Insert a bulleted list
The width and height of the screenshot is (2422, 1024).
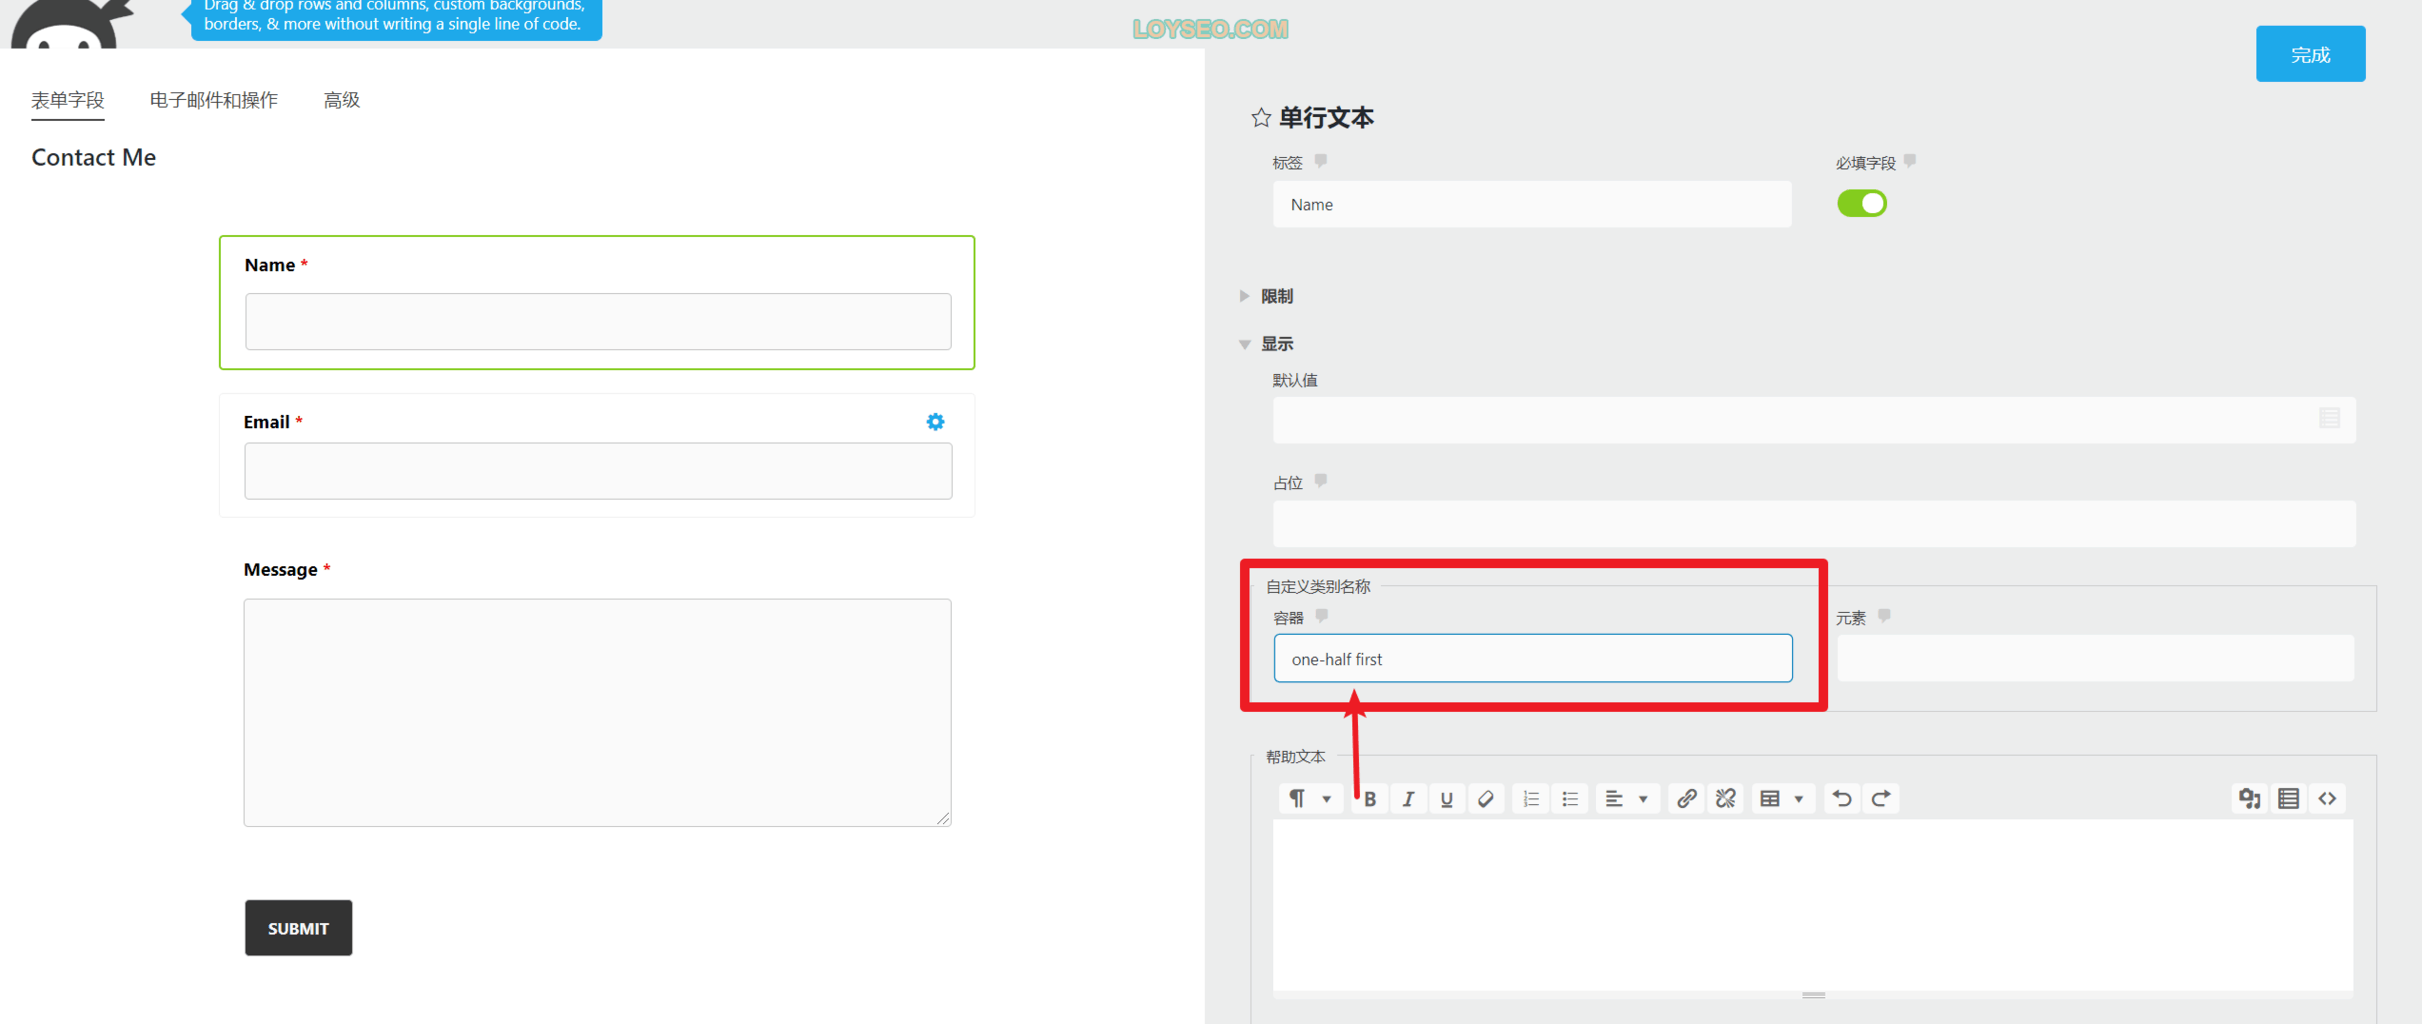pyautogui.click(x=1570, y=798)
